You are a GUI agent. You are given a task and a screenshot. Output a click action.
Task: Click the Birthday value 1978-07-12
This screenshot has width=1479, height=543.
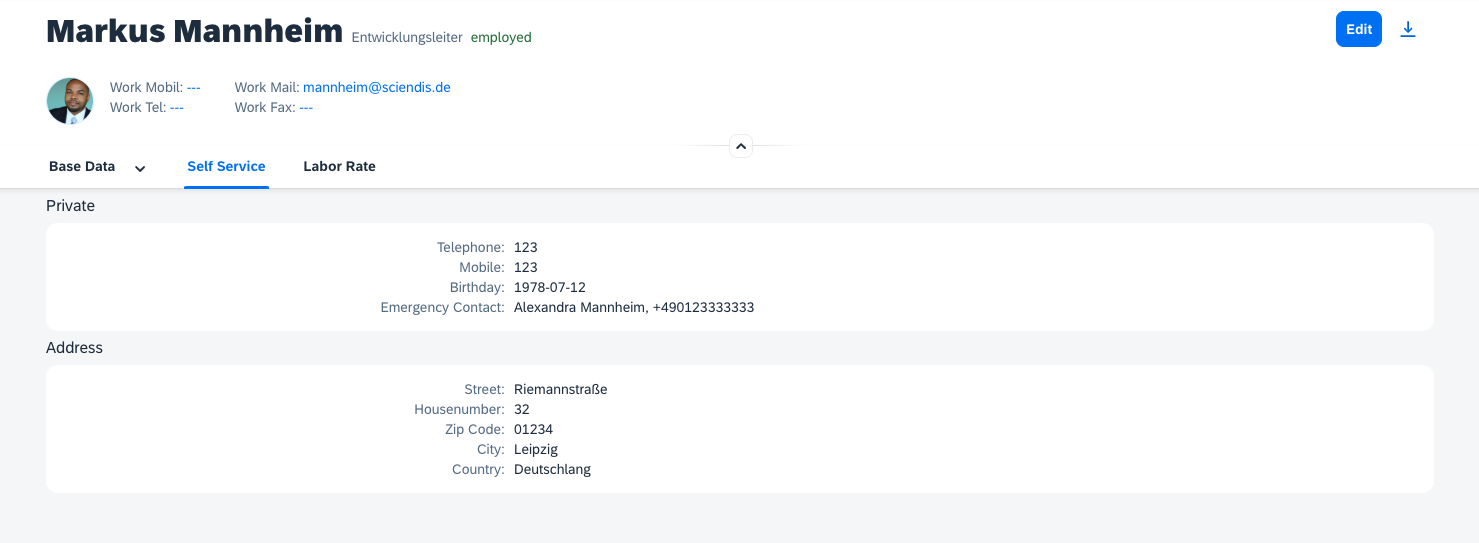coord(550,287)
